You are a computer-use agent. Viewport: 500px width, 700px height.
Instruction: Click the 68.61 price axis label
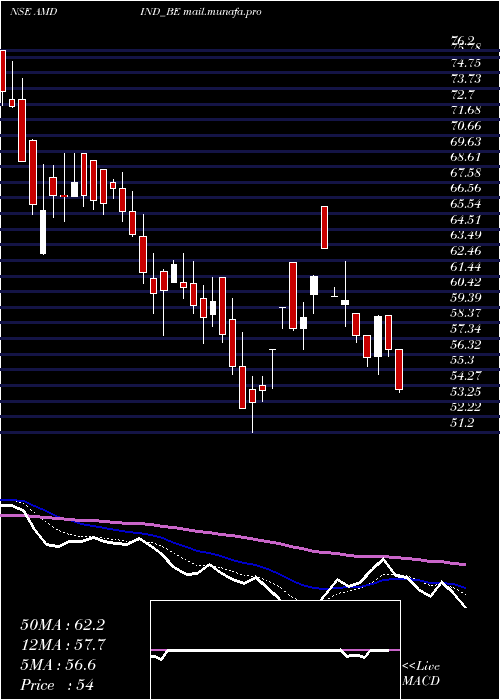pyautogui.click(x=466, y=157)
